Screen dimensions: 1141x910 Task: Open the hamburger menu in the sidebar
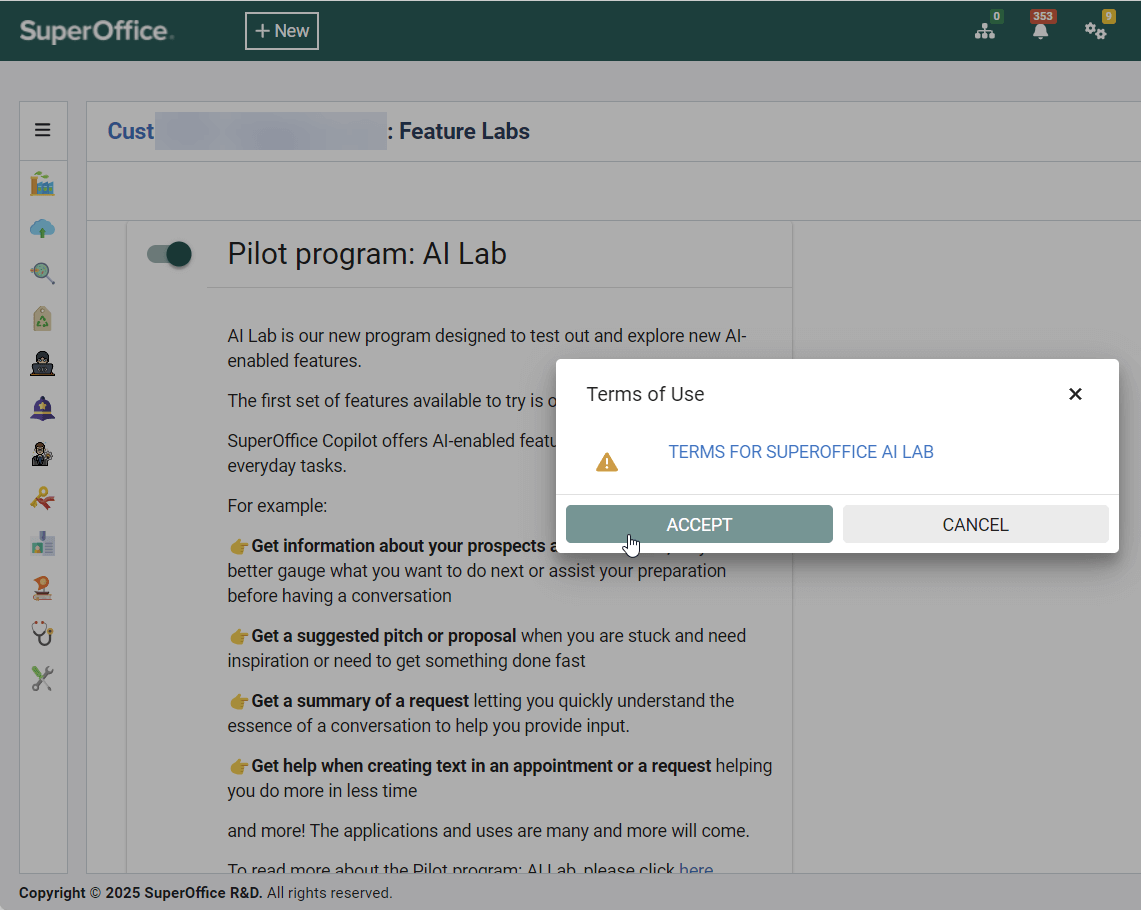[x=42, y=130]
